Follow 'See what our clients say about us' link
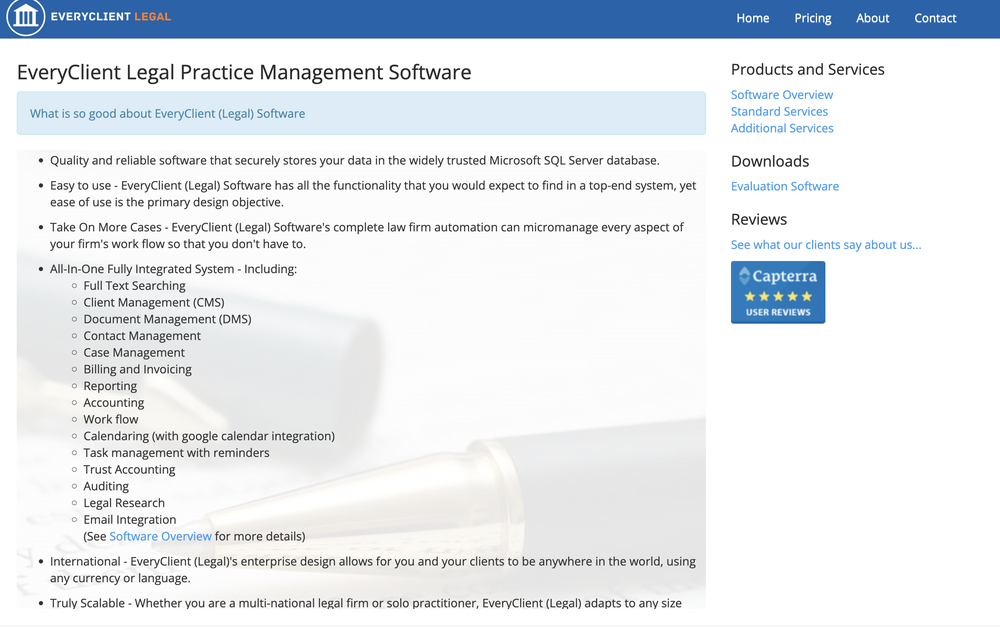 pos(826,244)
